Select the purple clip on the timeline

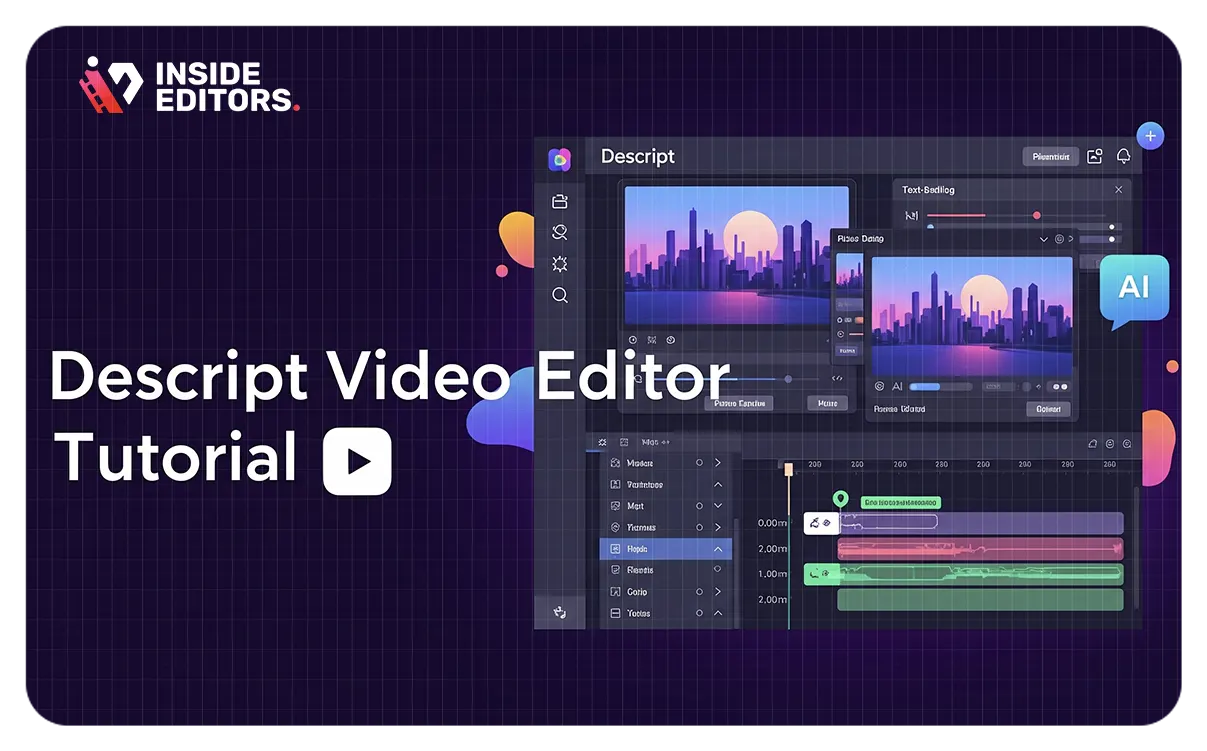(981, 523)
